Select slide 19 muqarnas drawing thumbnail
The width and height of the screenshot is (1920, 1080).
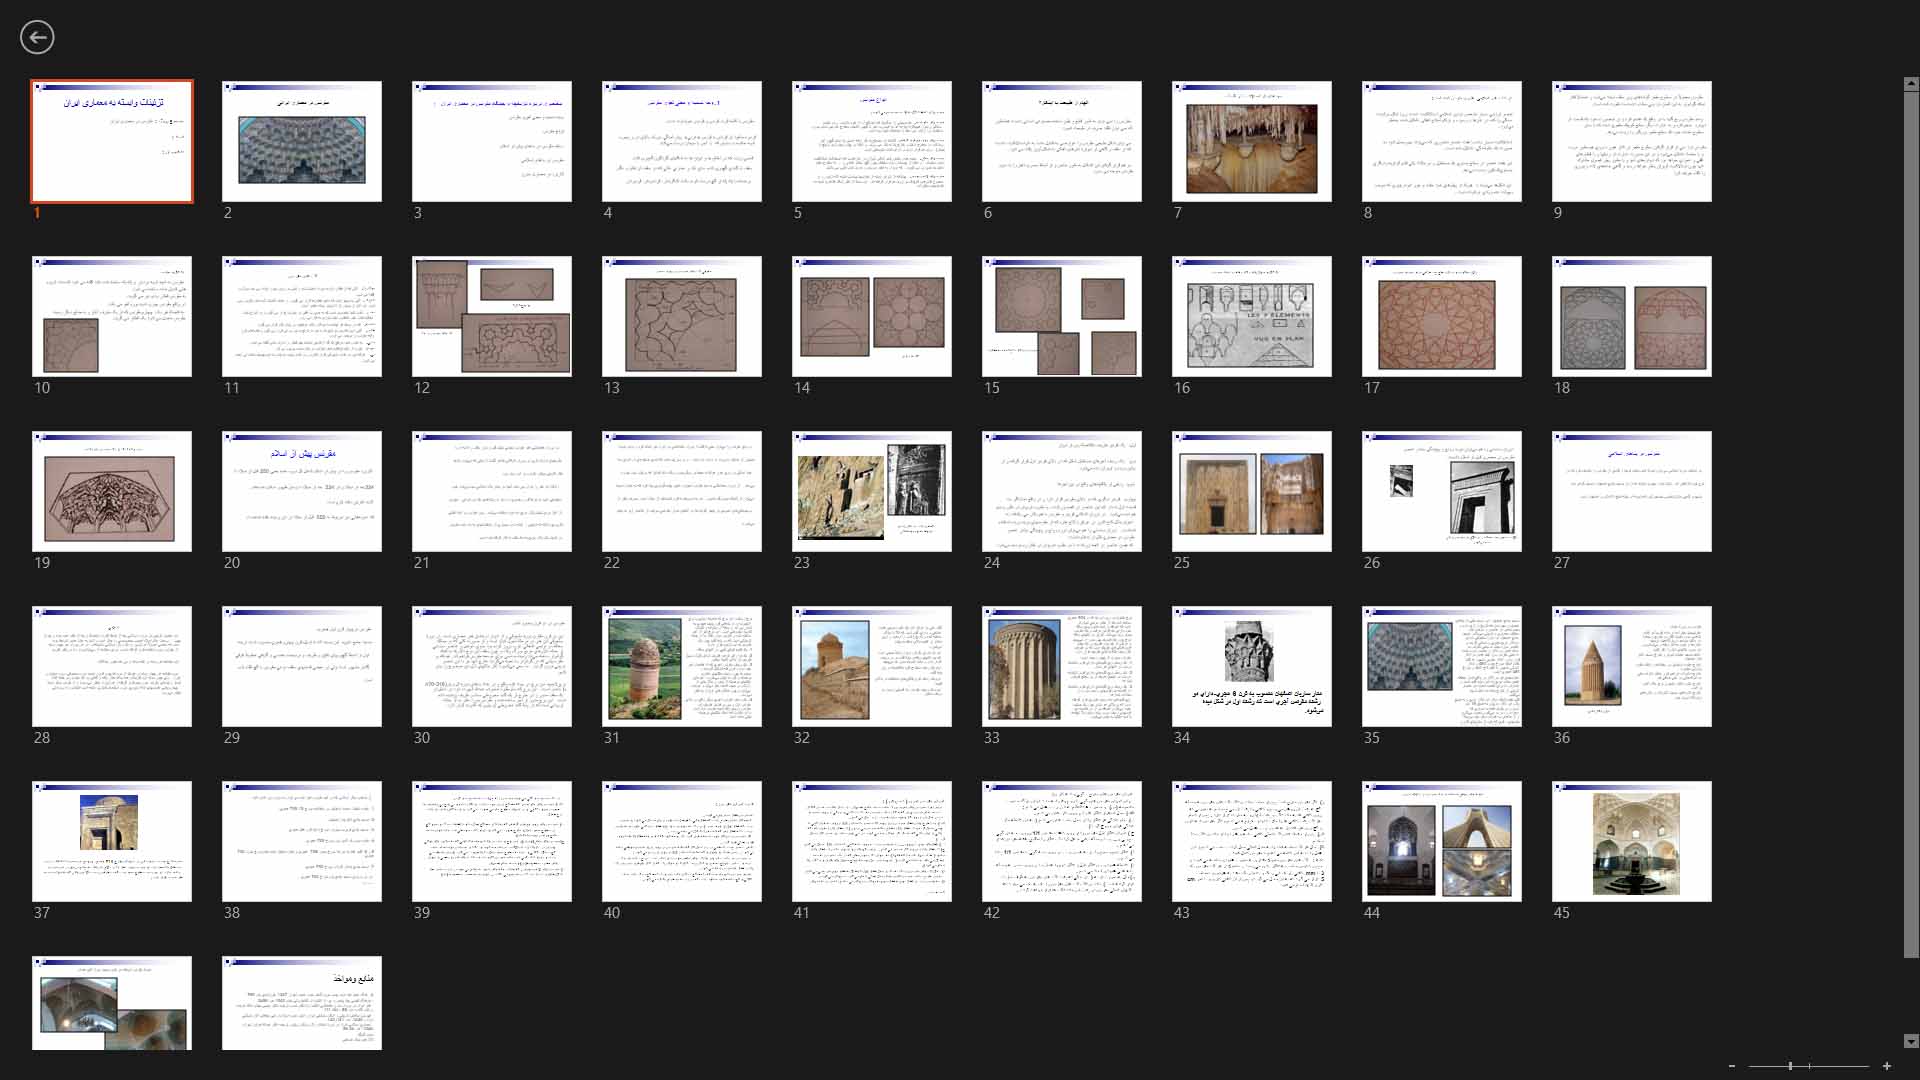coord(112,492)
